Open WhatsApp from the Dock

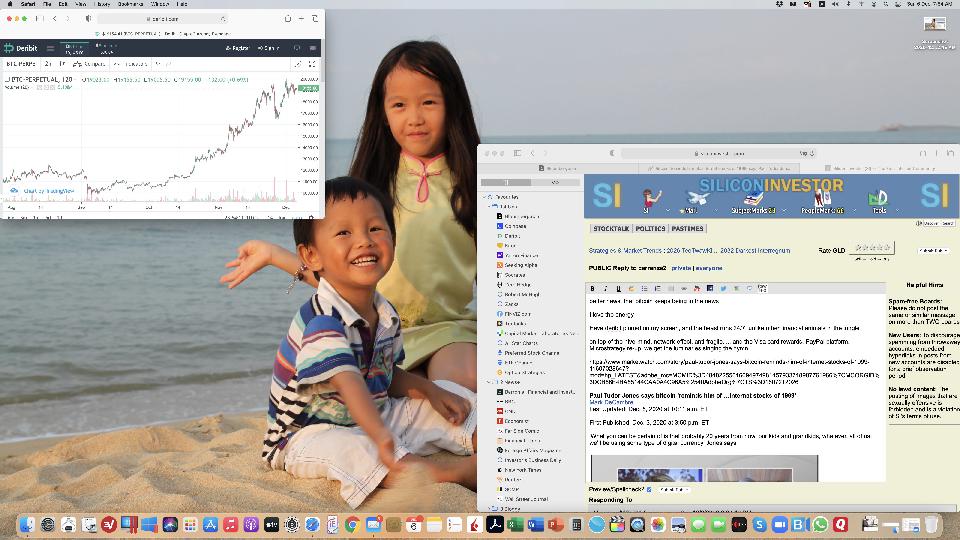click(x=820, y=525)
